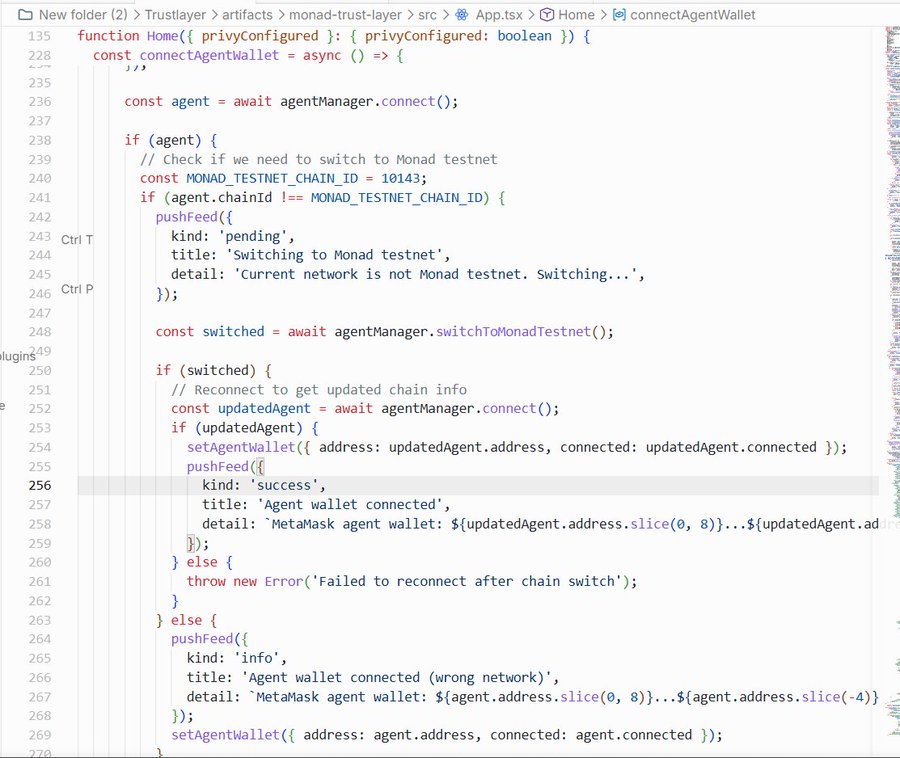
Task: Click line number 256 in gutter
Action: coord(40,485)
